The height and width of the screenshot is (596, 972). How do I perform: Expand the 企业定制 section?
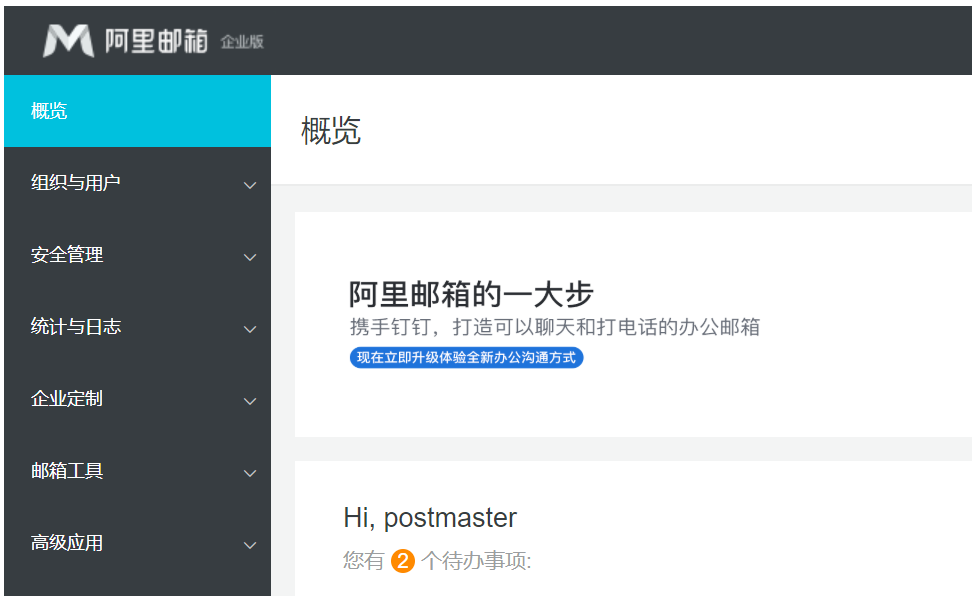pos(249,401)
